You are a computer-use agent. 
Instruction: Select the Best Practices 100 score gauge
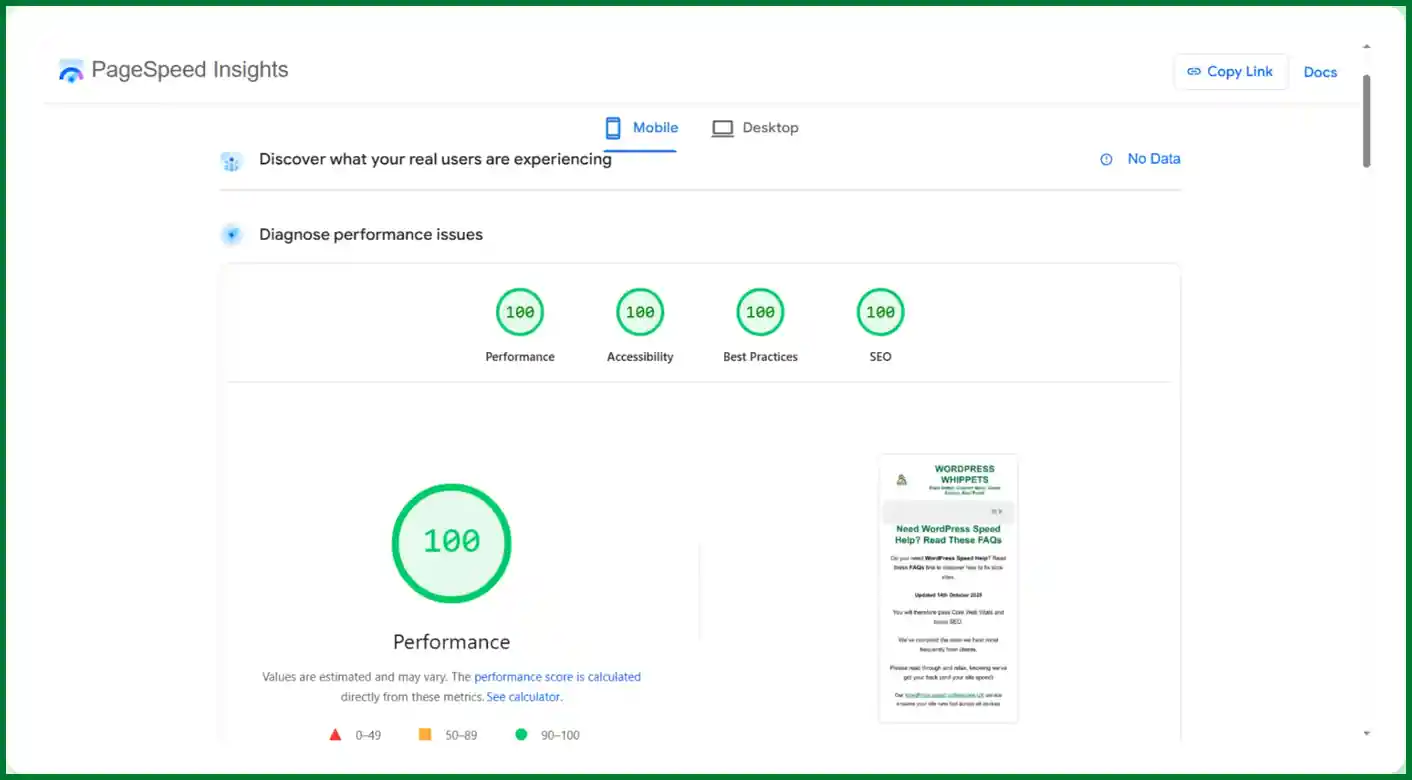760,313
